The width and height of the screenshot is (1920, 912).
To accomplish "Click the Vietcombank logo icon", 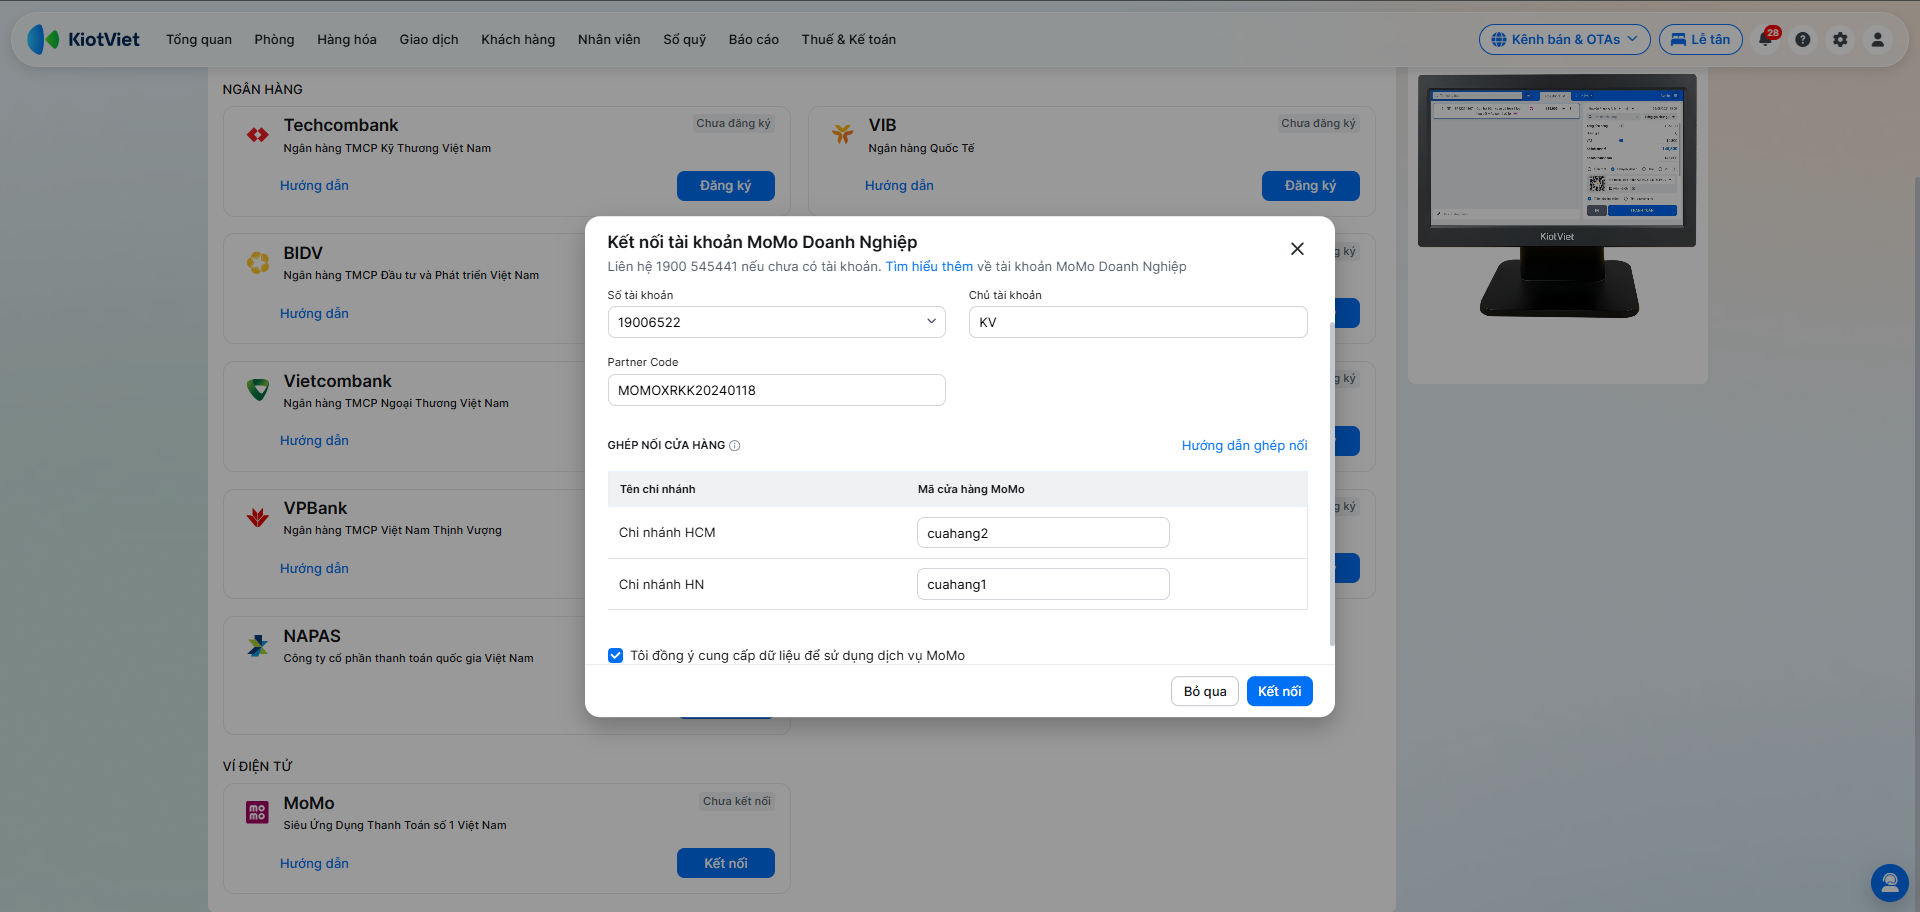I will point(258,390).
